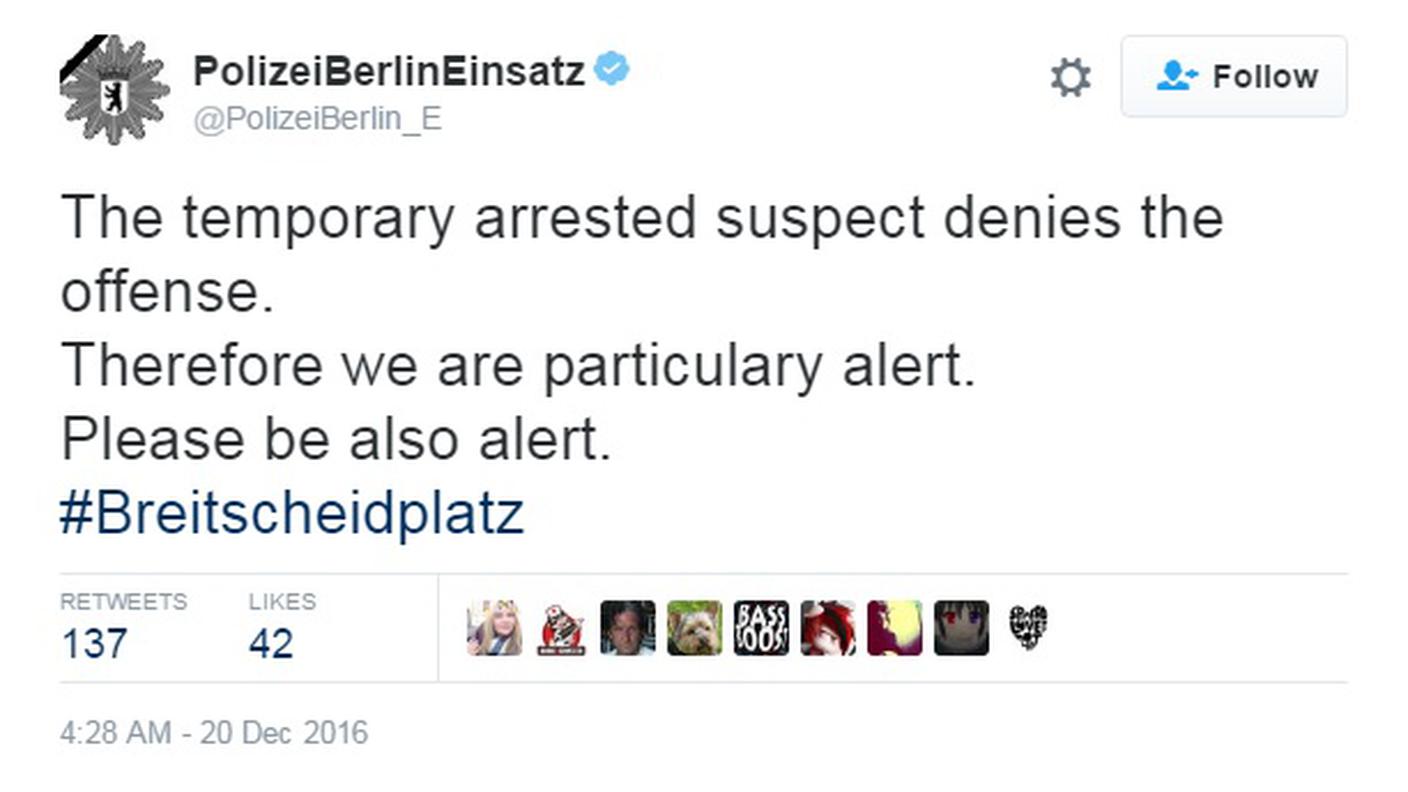This screenshot has width=1408, height=792.
Task: Open the maroon and yellow avatar
Action: point(895,628)
